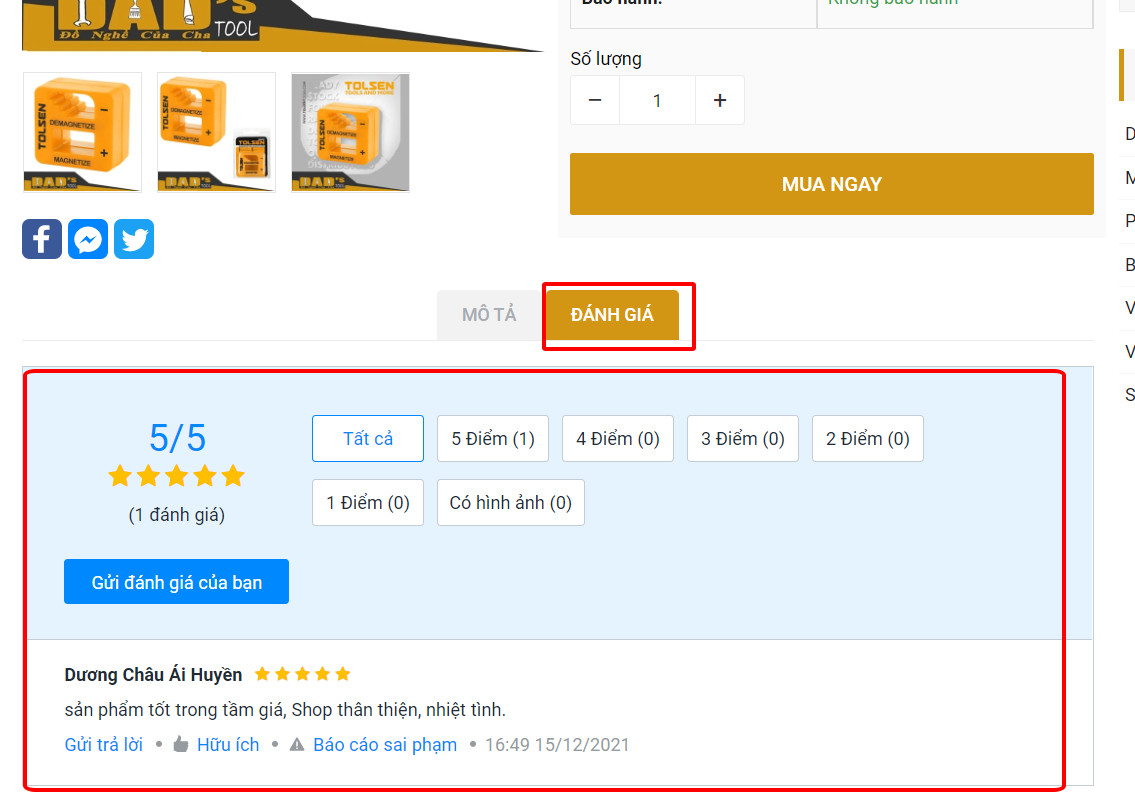
Task: Click the 5/5 rating score
Action: tap(177, 438)
